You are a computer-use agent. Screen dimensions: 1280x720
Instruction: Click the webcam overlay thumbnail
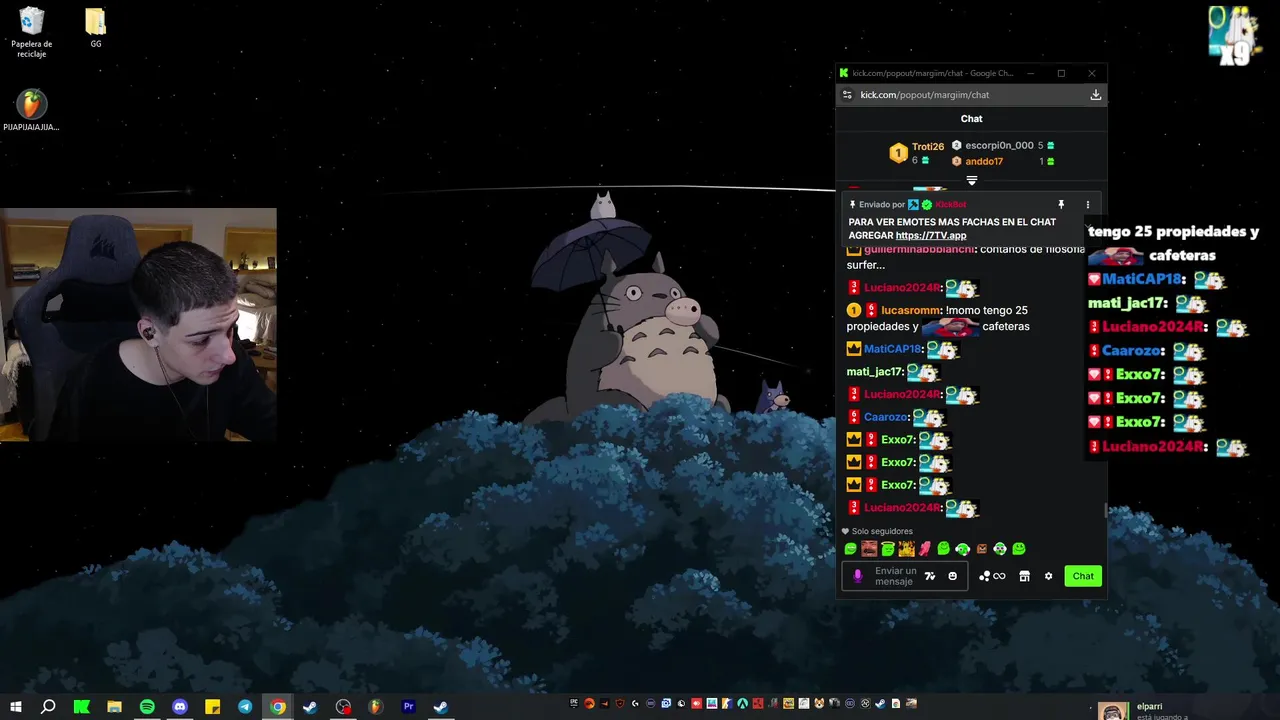138,324
